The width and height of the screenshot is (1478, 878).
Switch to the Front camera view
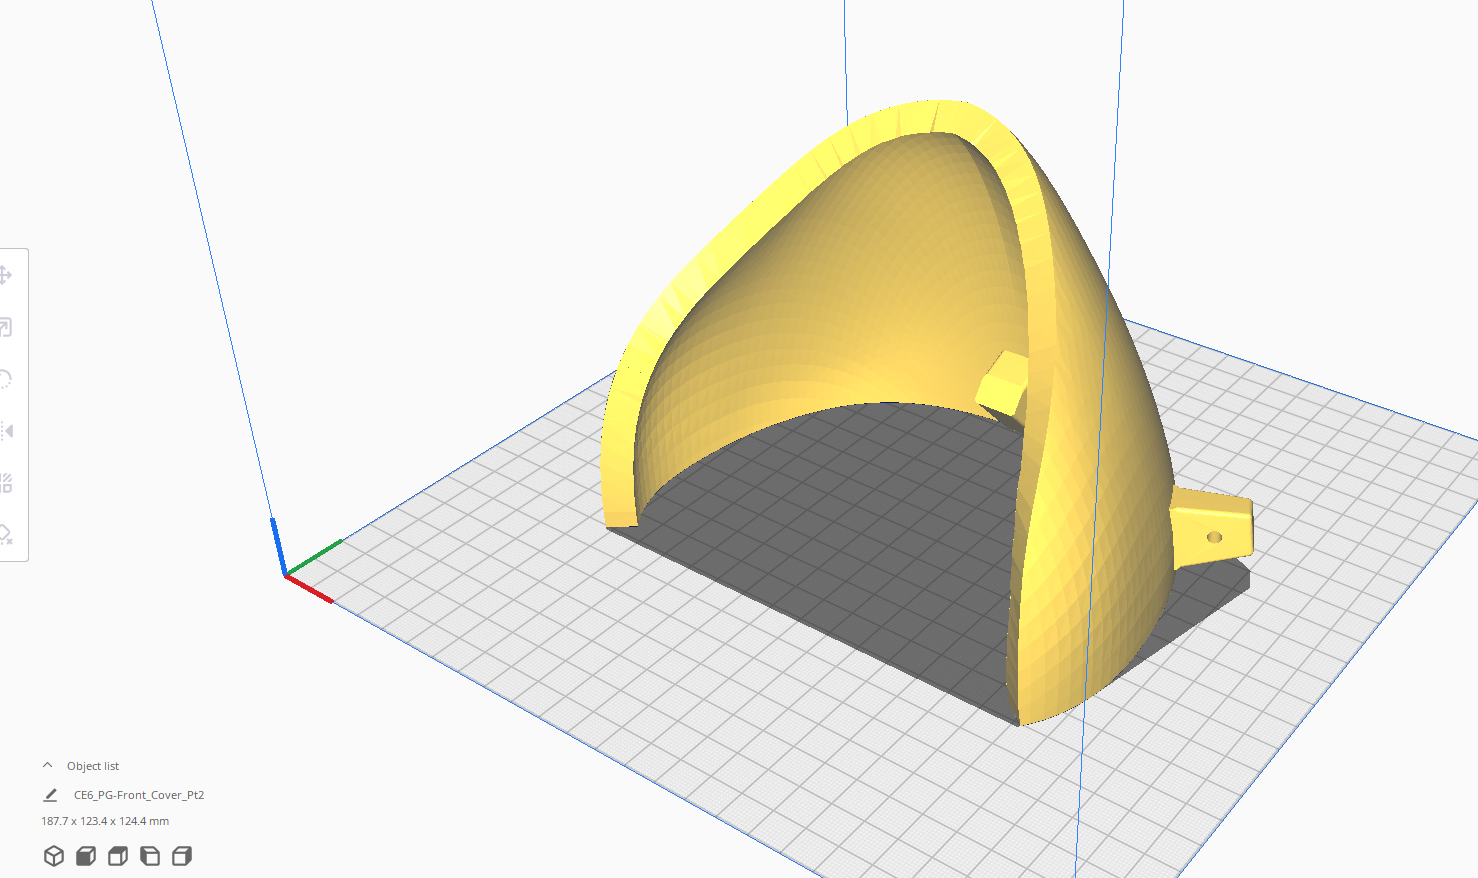tap(85, 856)
